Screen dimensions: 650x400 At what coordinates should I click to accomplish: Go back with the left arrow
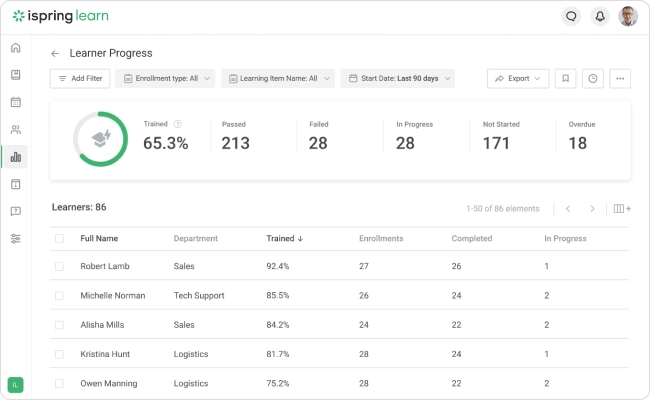pos(55,53)
